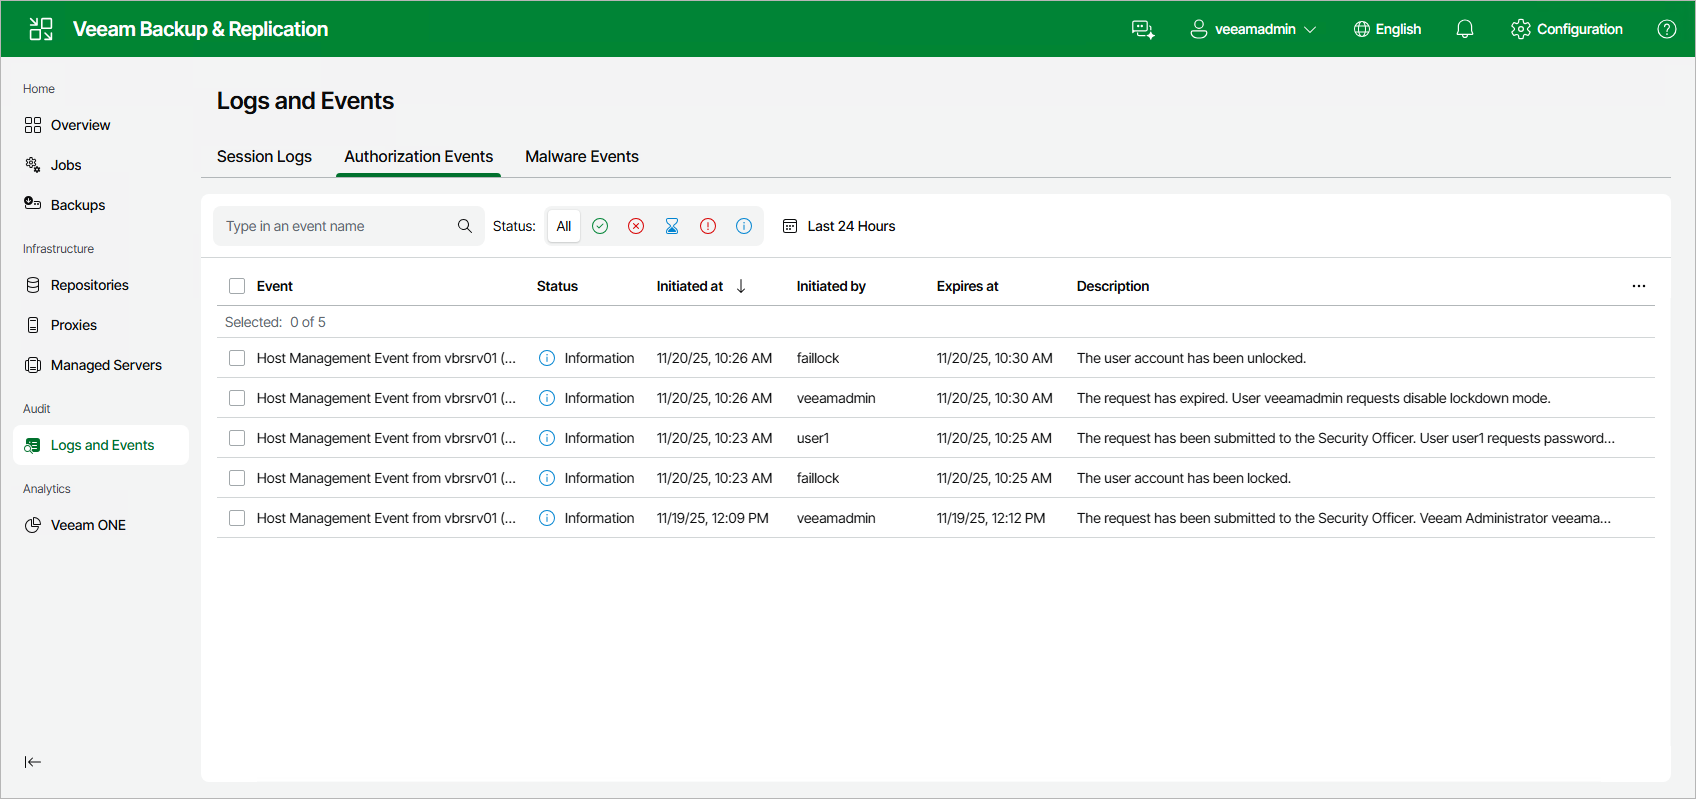Viewport: 1696px width, 799px height.
Task: Open the notifications bell
Action: tap(1465, 29)
